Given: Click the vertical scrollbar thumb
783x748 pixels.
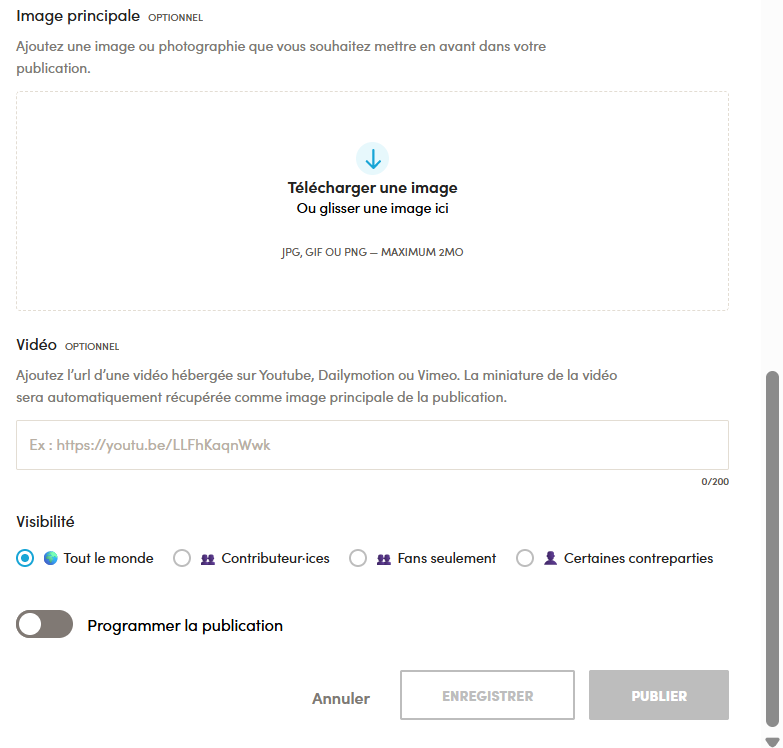Looking at the screenshot, I should pos(773,549).
